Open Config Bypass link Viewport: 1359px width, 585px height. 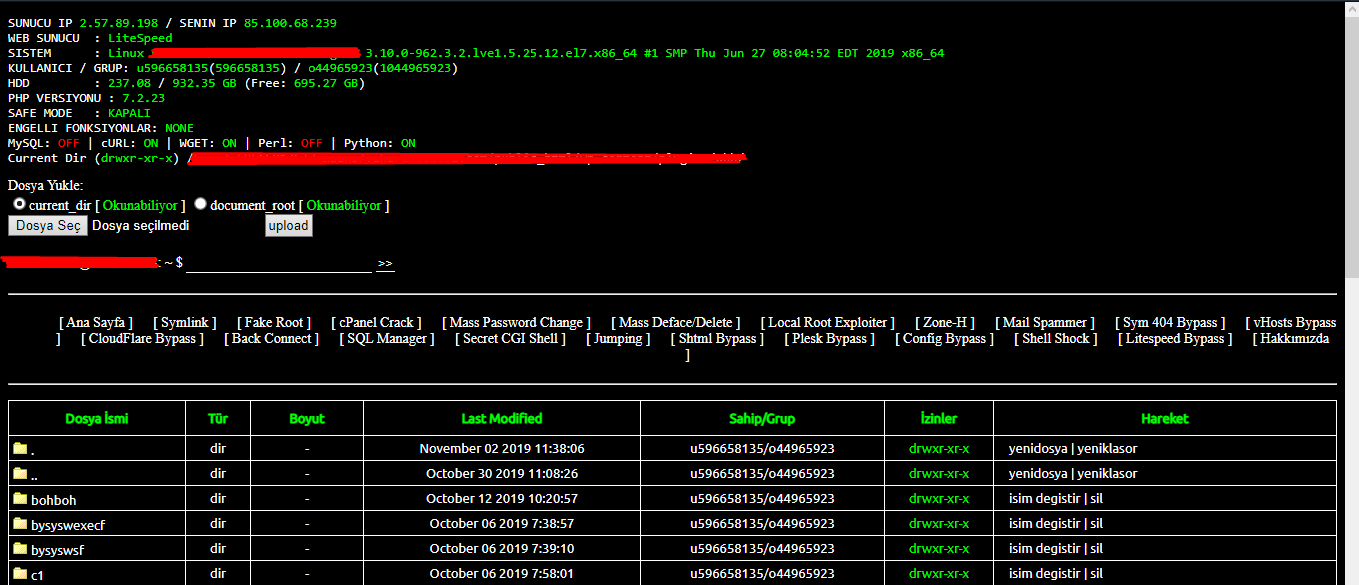pyautogui.click(x=945, y=339)
